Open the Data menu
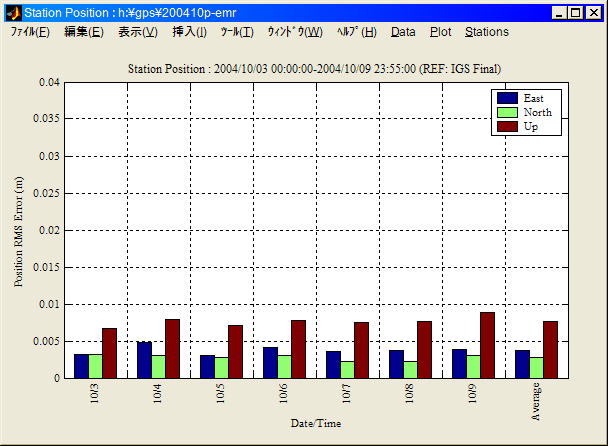608x446 pixels. coord(403,32)
